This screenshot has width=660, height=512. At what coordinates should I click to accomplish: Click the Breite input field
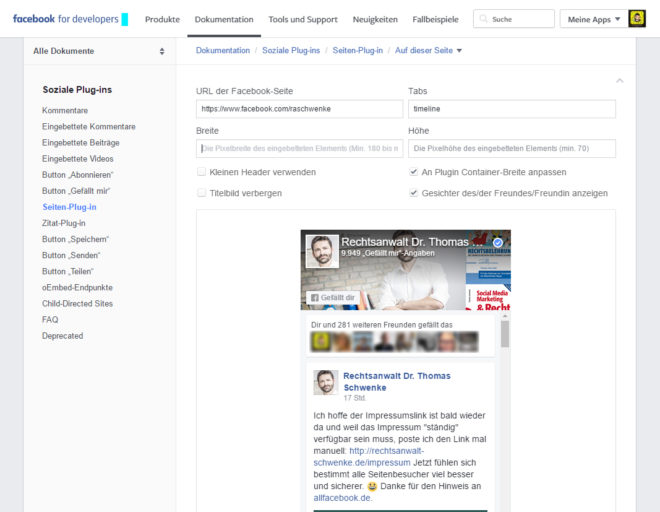coord(299,149)
